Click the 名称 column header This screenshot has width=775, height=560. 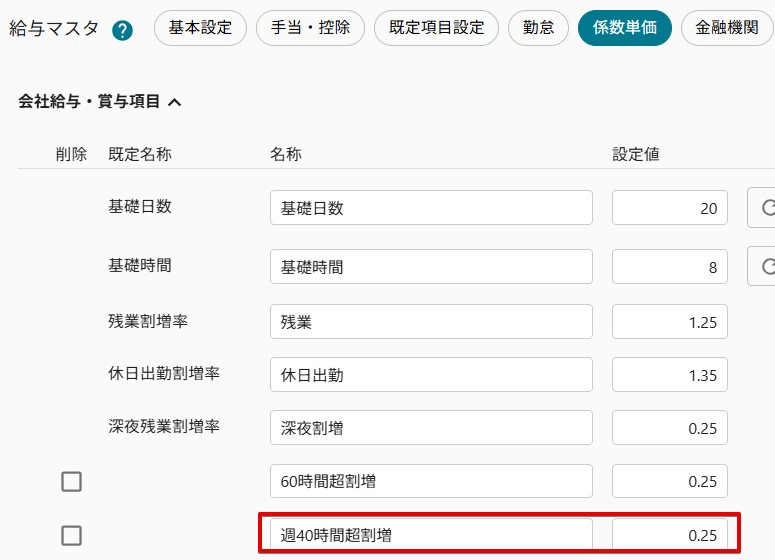[x=286, y=154]
